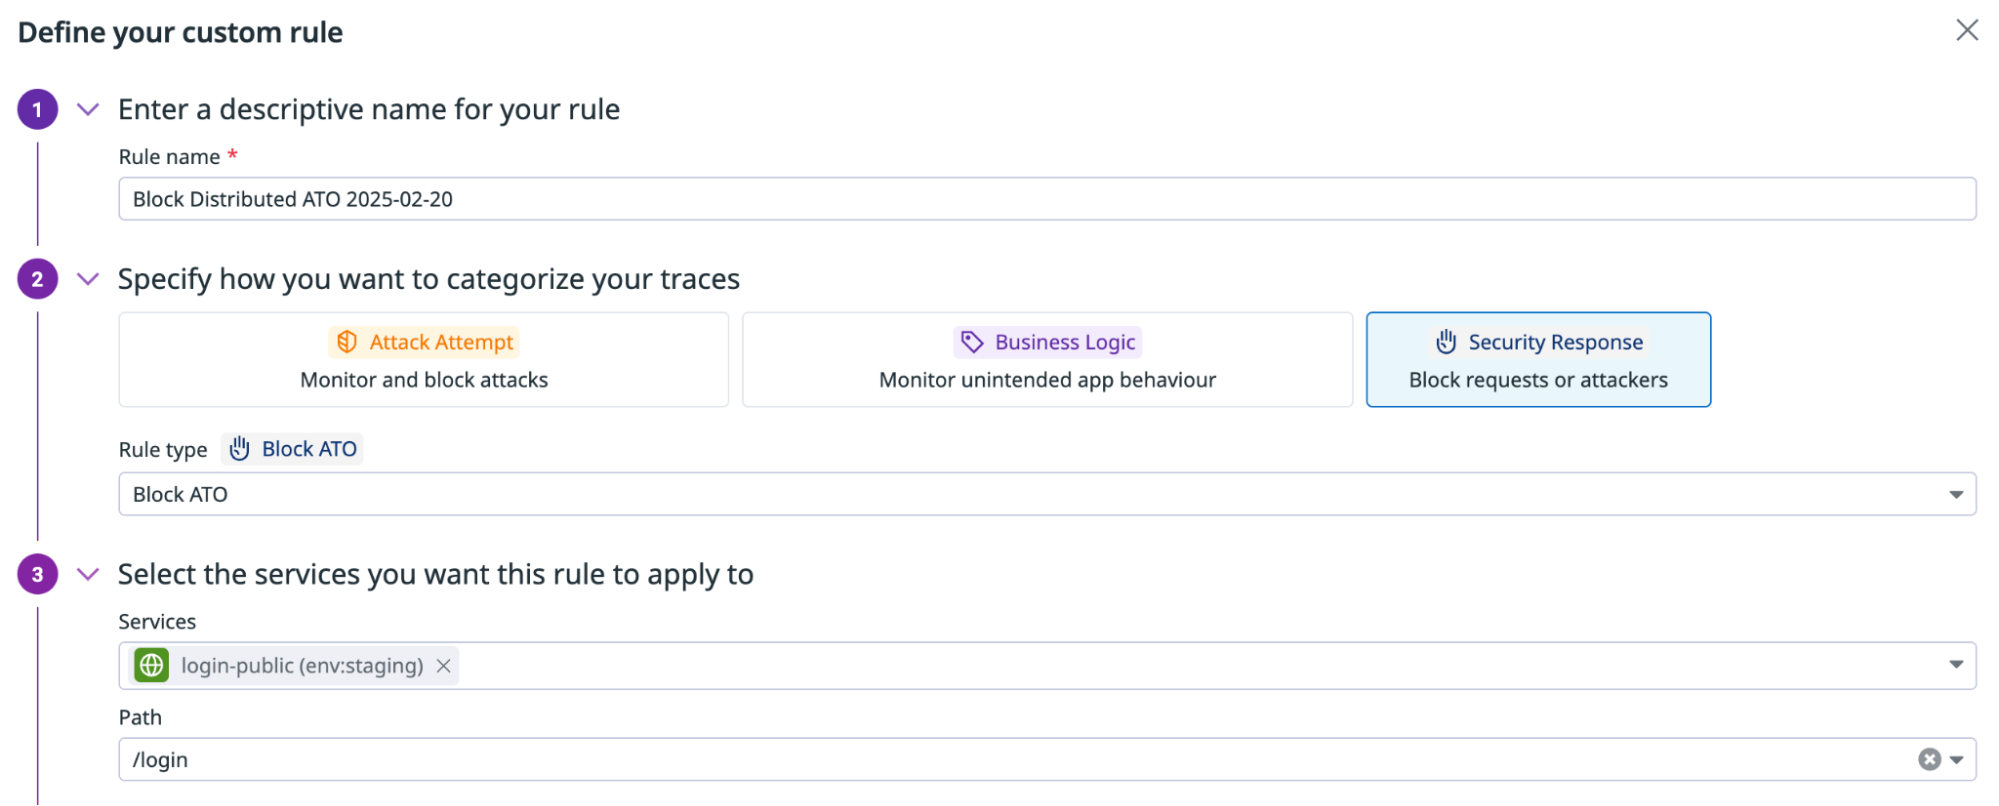This screenshot has width=1999, height=806.
Task: Click the green globe icon for login-public service
Action: [x=152, y=665]
